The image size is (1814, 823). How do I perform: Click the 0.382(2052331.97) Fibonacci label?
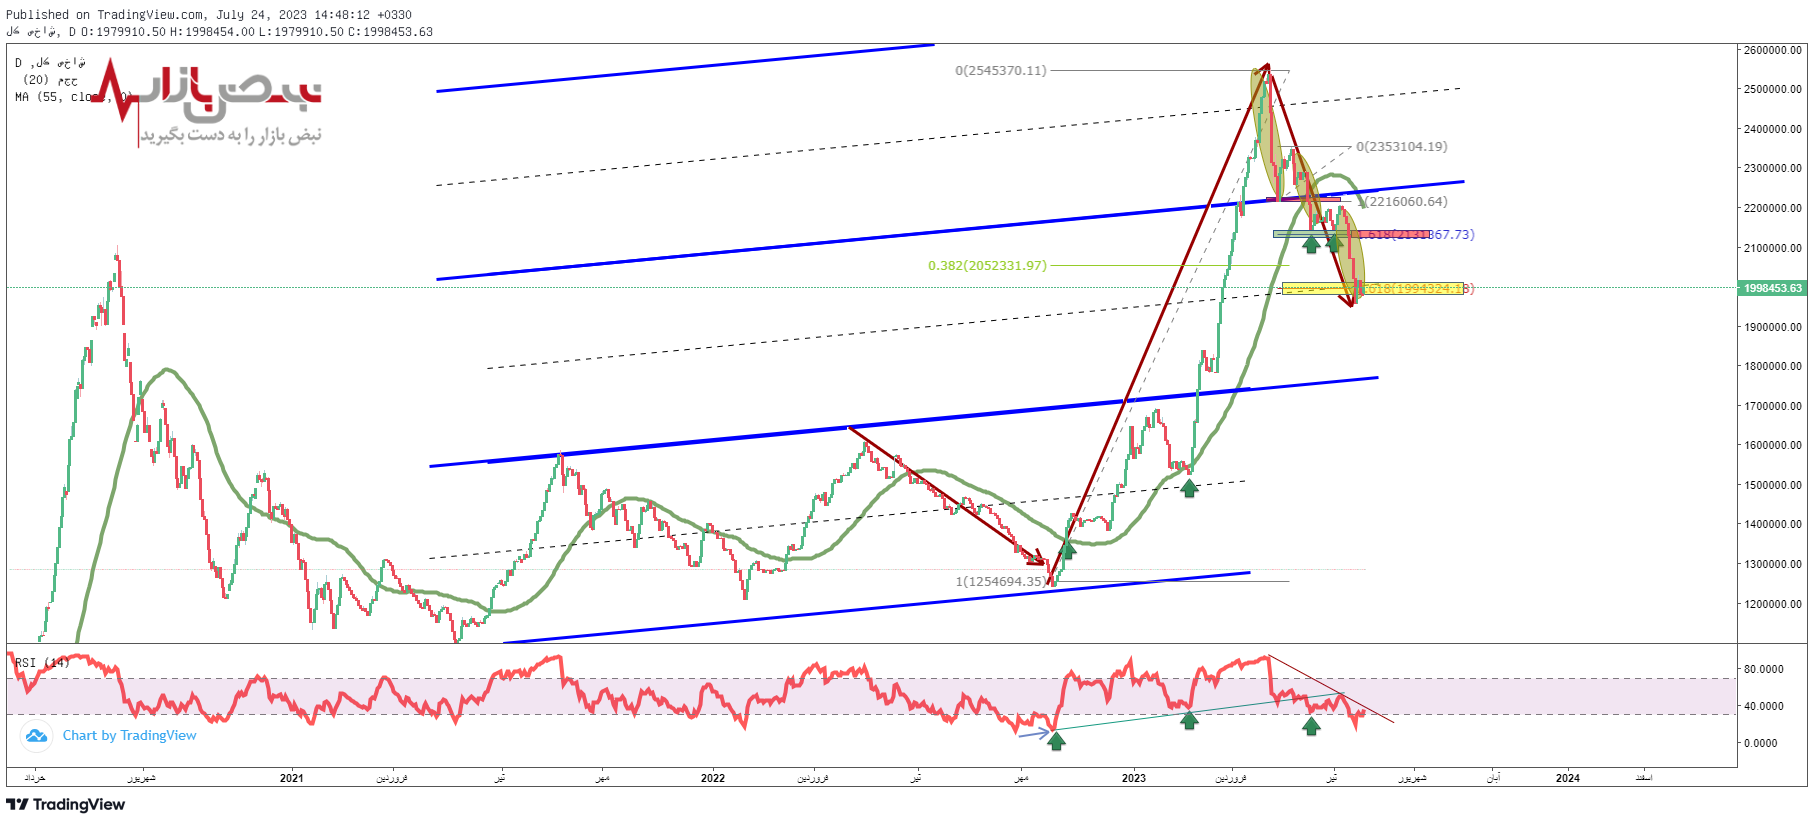987,266
